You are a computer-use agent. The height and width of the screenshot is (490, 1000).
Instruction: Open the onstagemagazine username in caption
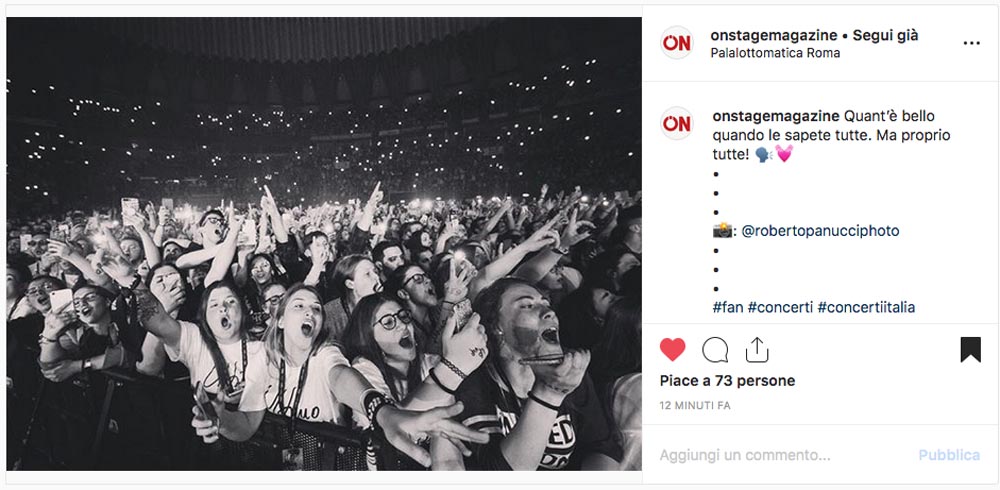[x=776, y=116]
